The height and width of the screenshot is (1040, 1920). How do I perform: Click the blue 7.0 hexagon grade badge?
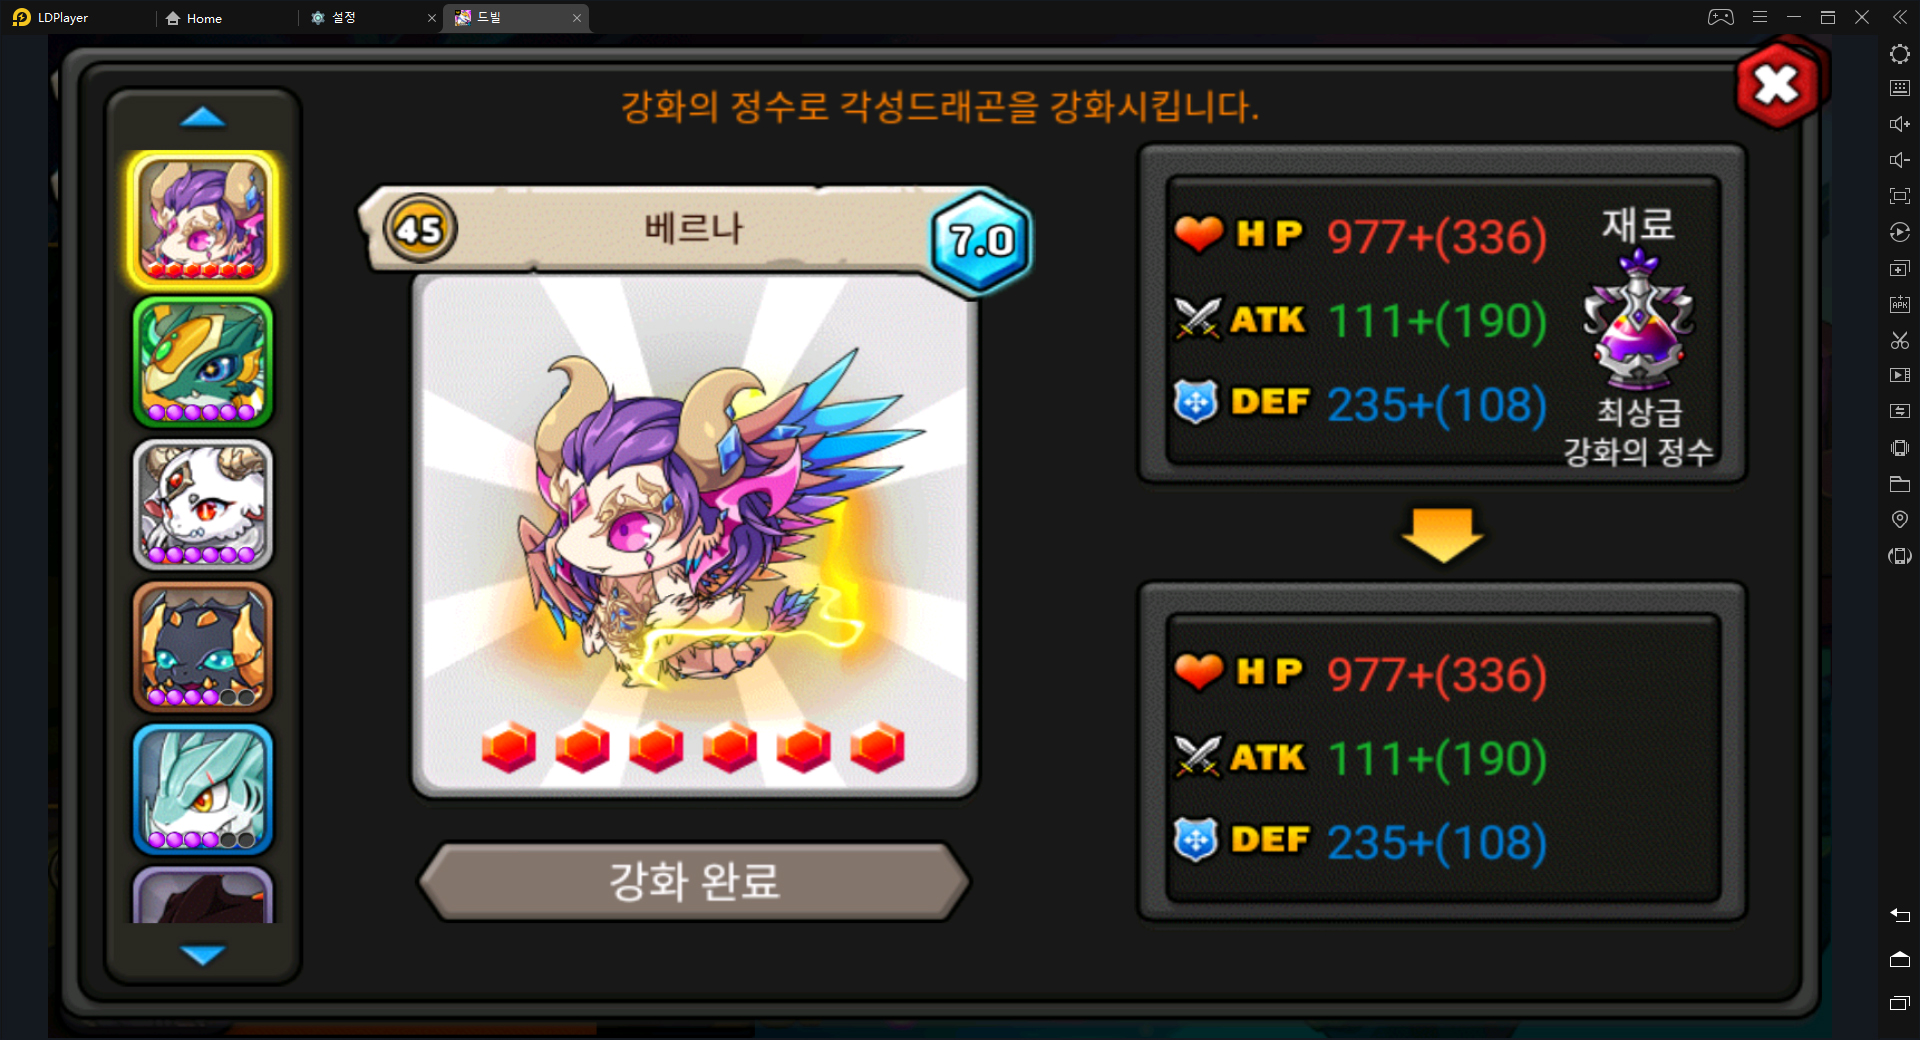[x=981, y=240]
